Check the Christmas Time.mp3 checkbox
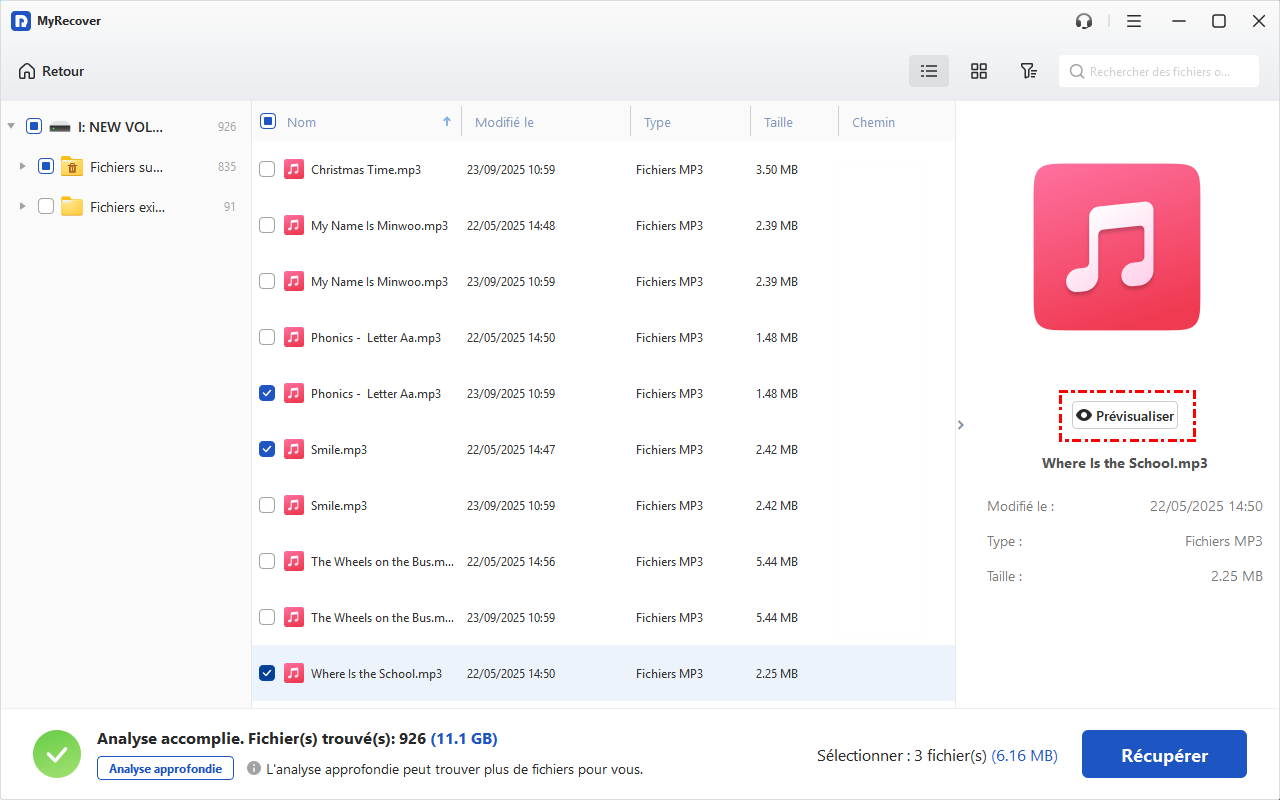 pos(267,170)
